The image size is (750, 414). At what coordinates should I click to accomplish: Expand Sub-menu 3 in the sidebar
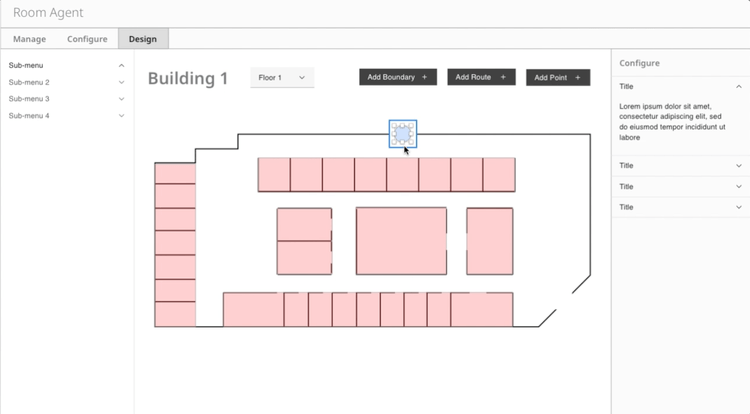click(x=122, y=100)
